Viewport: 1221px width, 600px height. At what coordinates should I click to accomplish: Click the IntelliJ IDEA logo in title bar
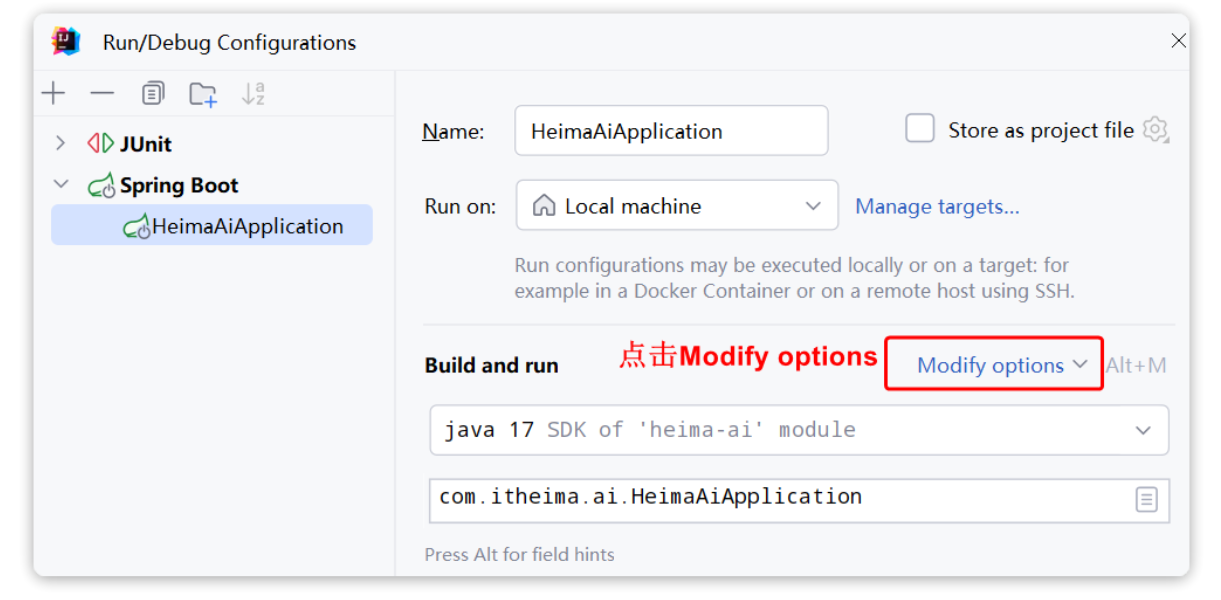pos(66,42)
